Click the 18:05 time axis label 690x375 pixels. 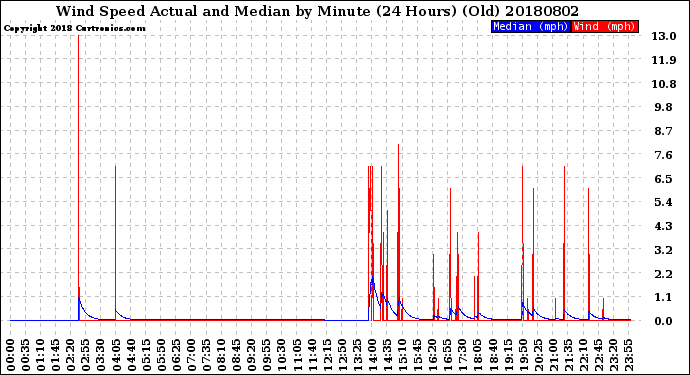pos(479,355)
